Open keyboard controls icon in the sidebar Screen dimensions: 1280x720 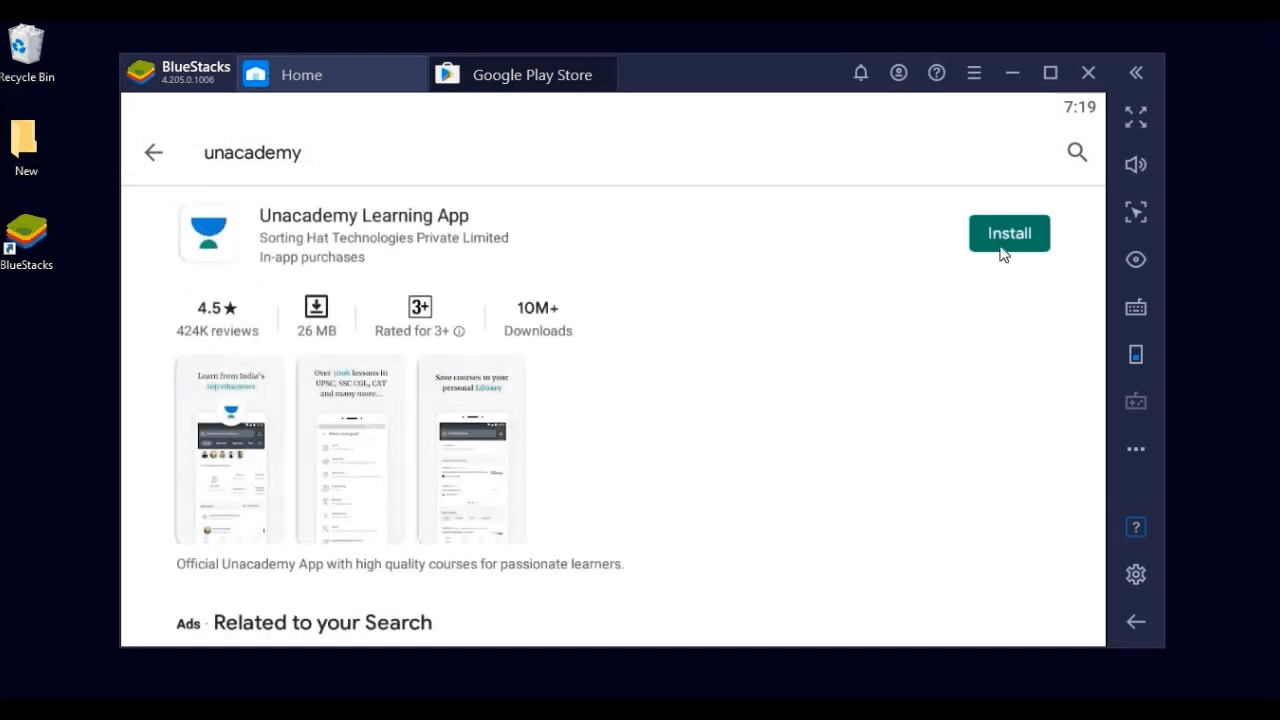click(1136, 308)
